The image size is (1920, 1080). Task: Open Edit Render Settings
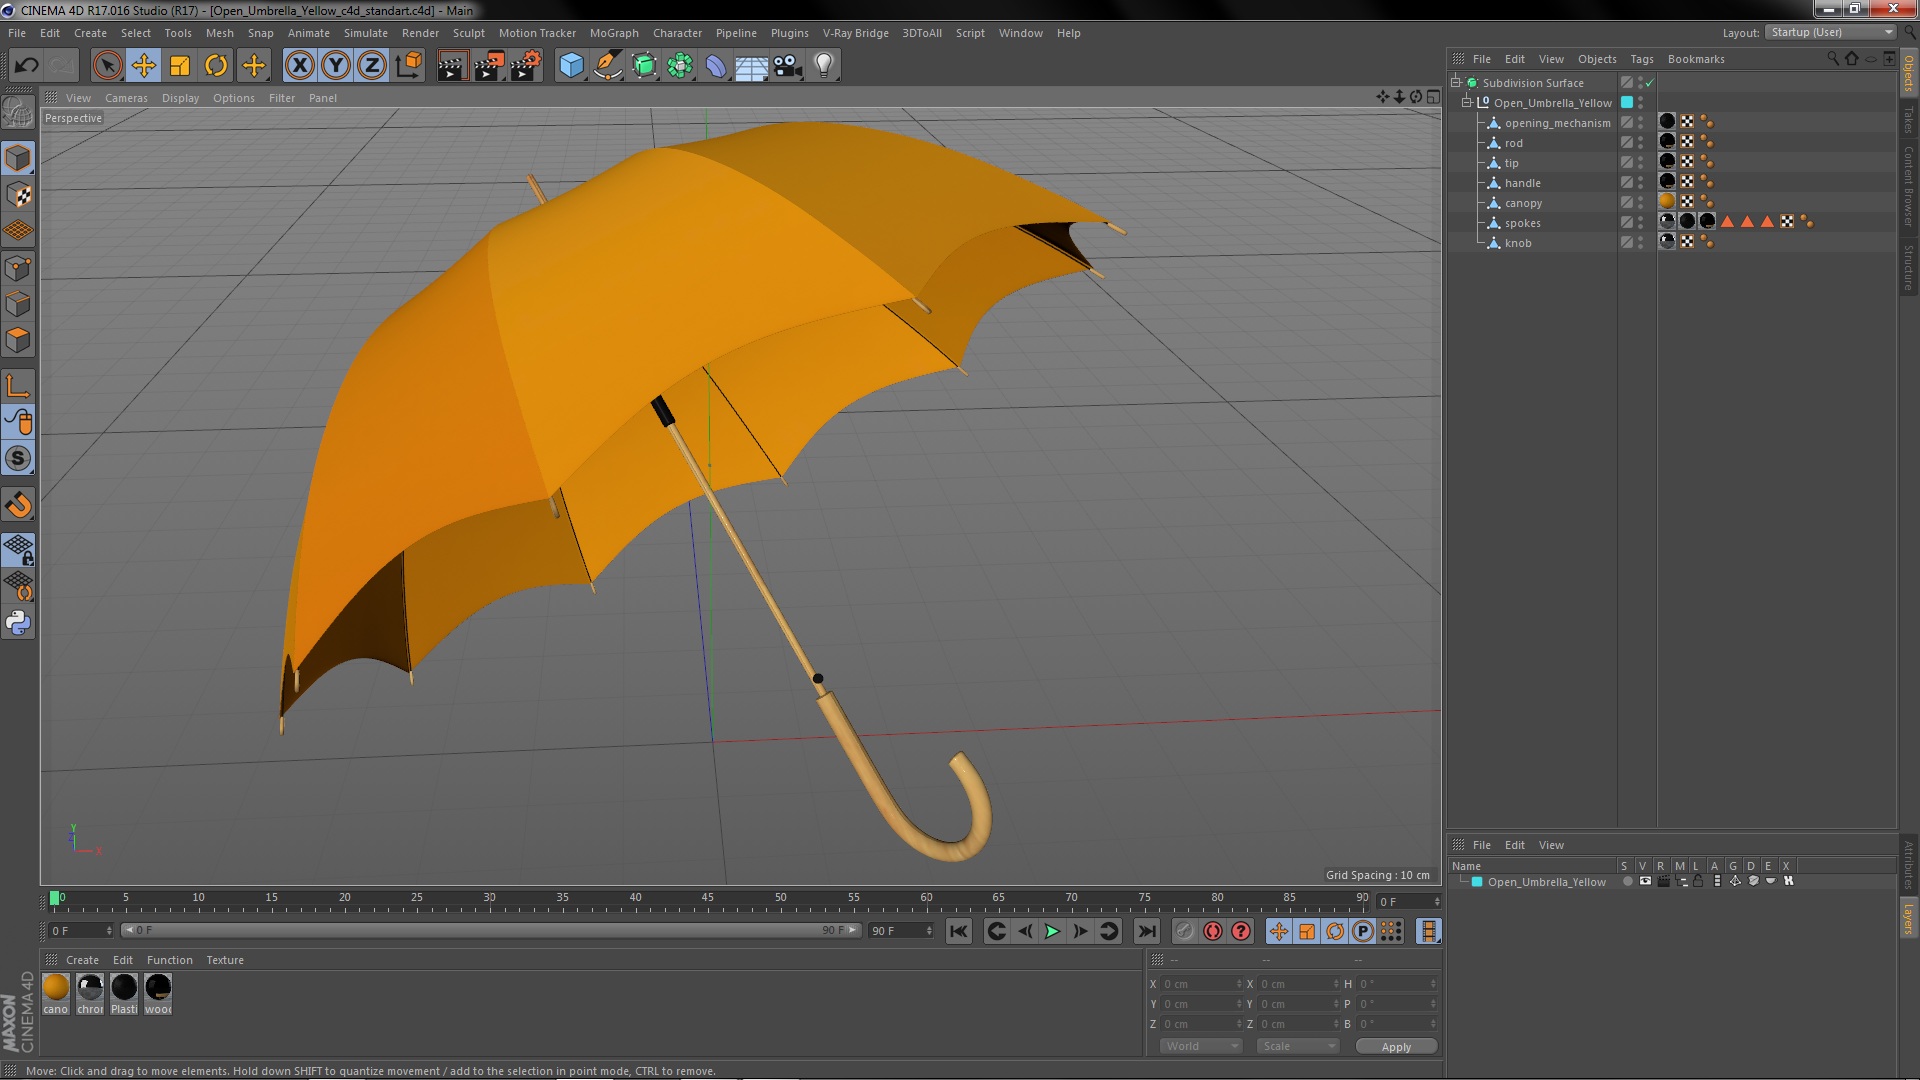click(x=526, y=66)
